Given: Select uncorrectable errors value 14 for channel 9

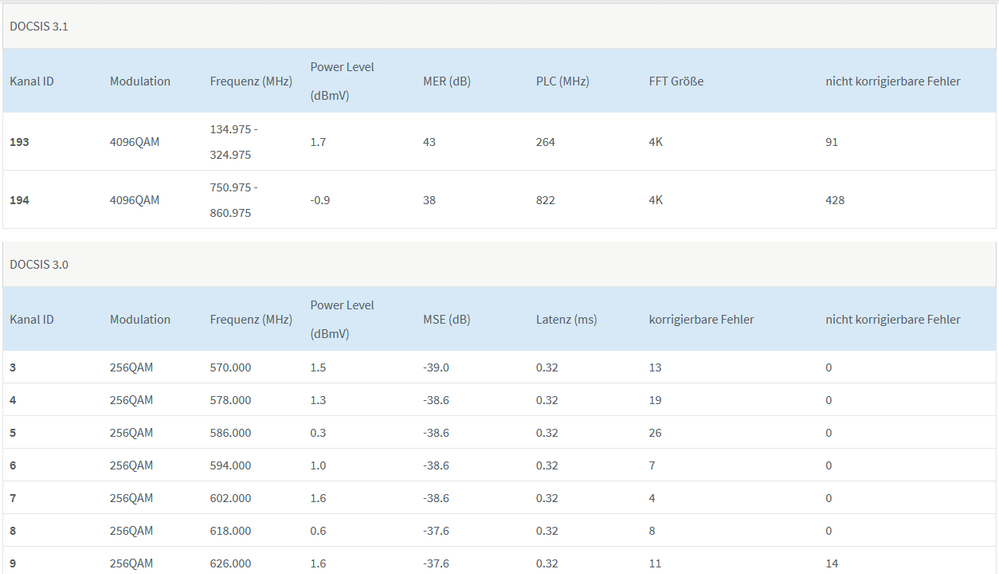Looking at the screenshot, I should click(831, 564).
